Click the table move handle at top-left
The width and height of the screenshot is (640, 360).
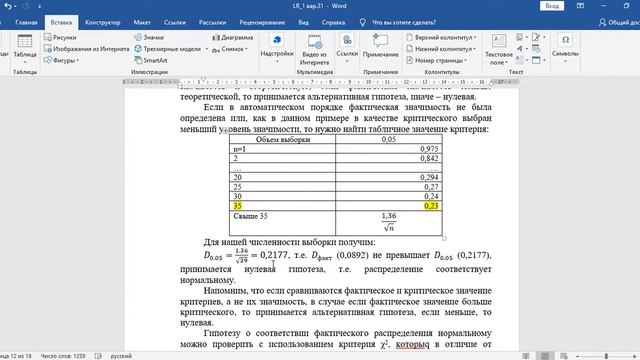point(226,131)
